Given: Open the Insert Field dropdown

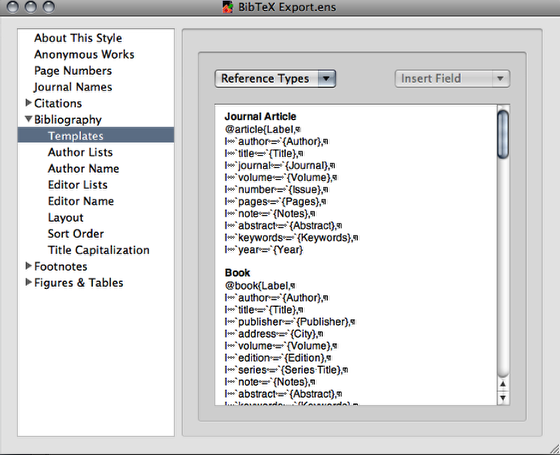Looking at the screenshot, I should 452,79.
